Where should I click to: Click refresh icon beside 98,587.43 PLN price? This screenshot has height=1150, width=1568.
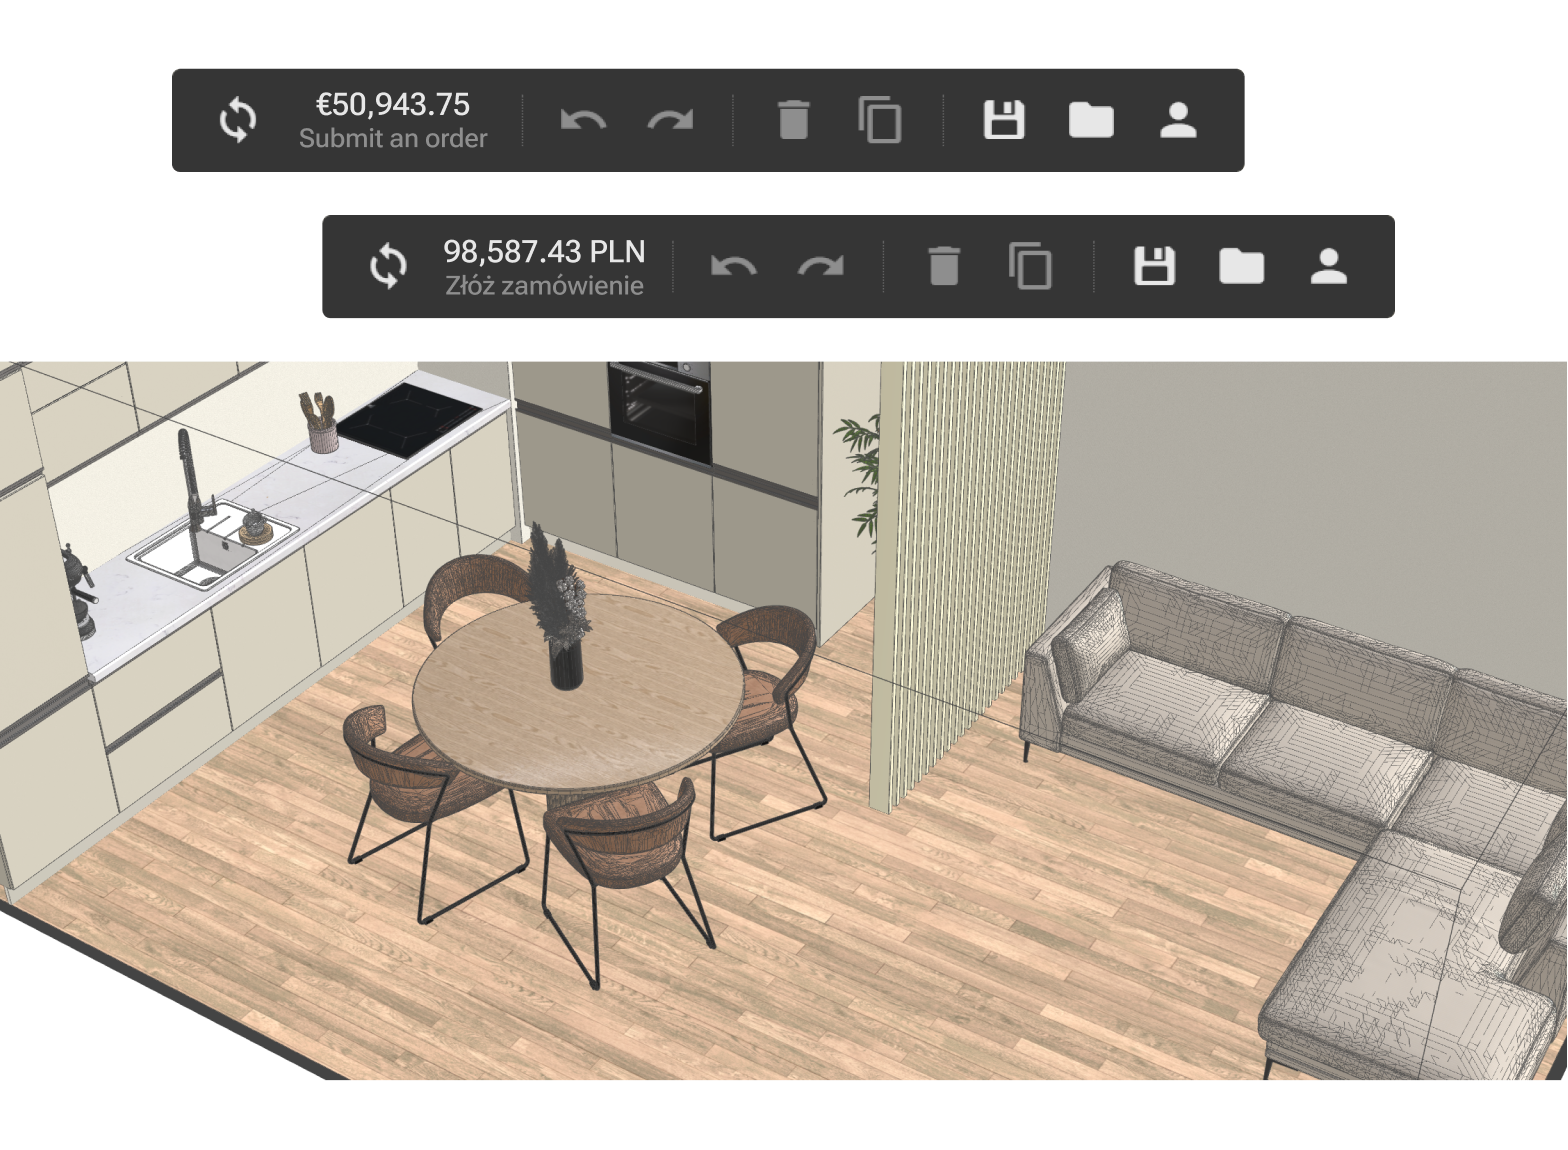click(388, 267)
